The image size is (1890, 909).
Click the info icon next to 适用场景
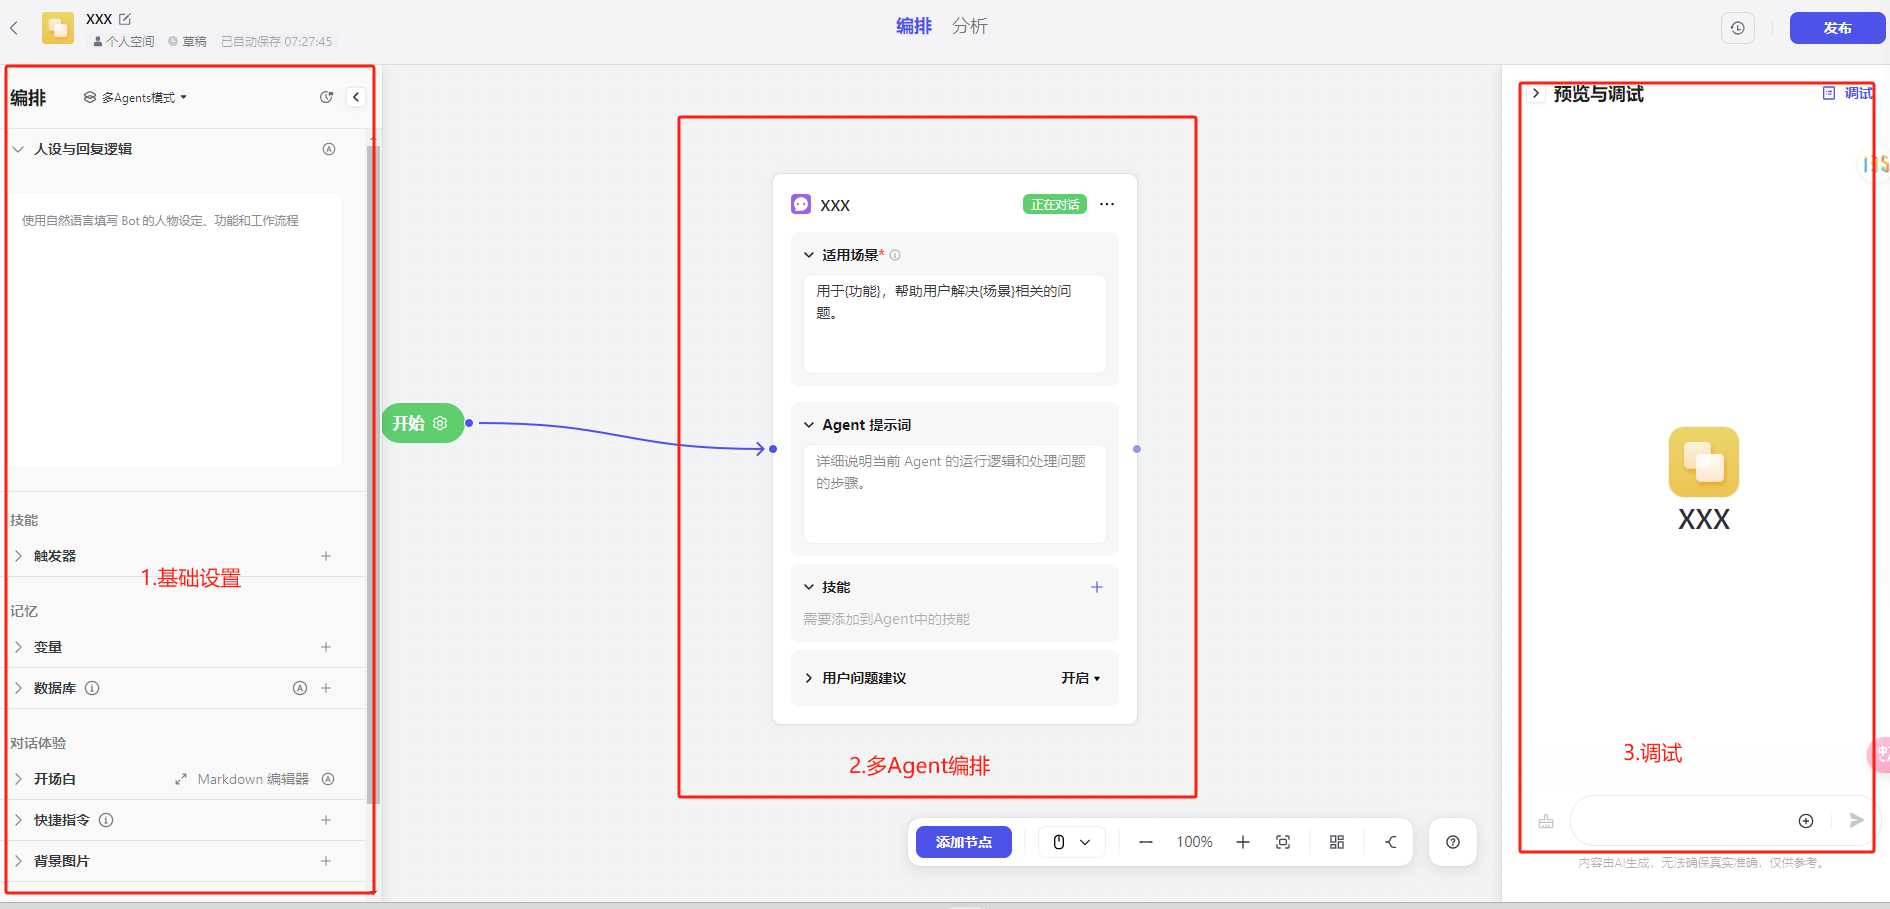coord(895,255)
